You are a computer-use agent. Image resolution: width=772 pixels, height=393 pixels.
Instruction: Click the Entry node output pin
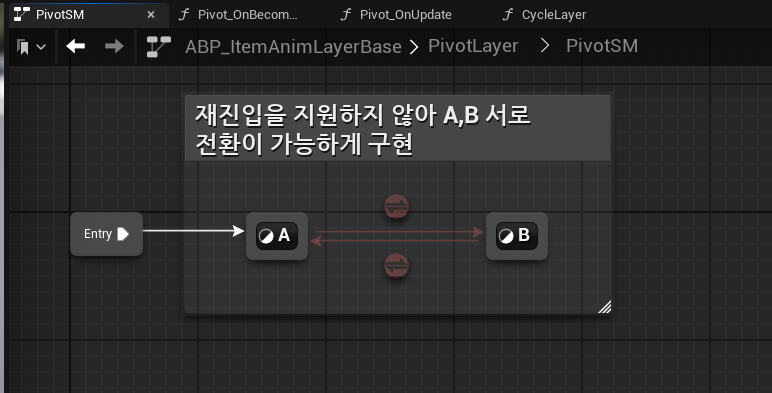tap(123, 234)
